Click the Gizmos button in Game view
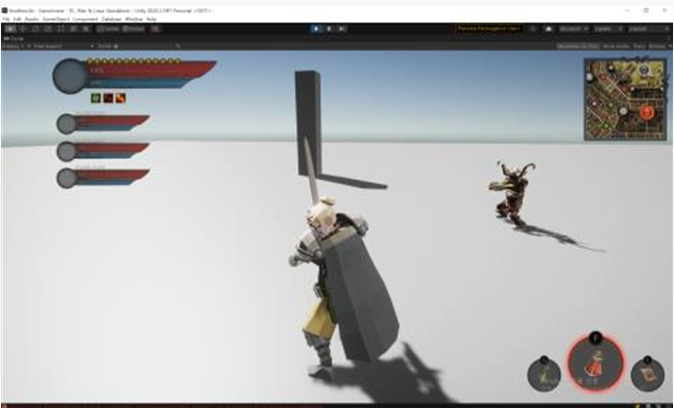674x408 pixels. pos(660,46)
